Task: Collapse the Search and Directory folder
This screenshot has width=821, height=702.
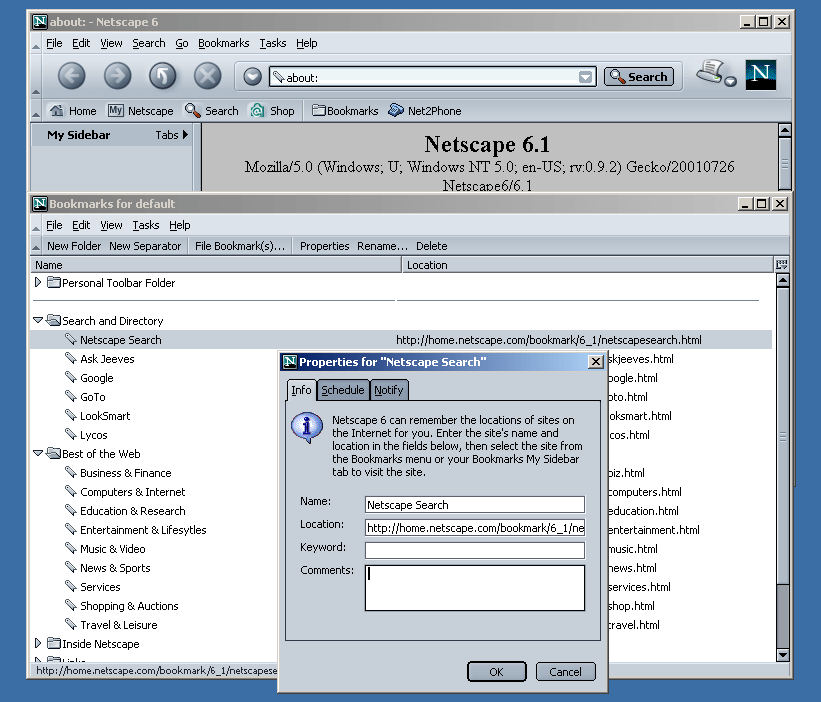Action: 38,320
